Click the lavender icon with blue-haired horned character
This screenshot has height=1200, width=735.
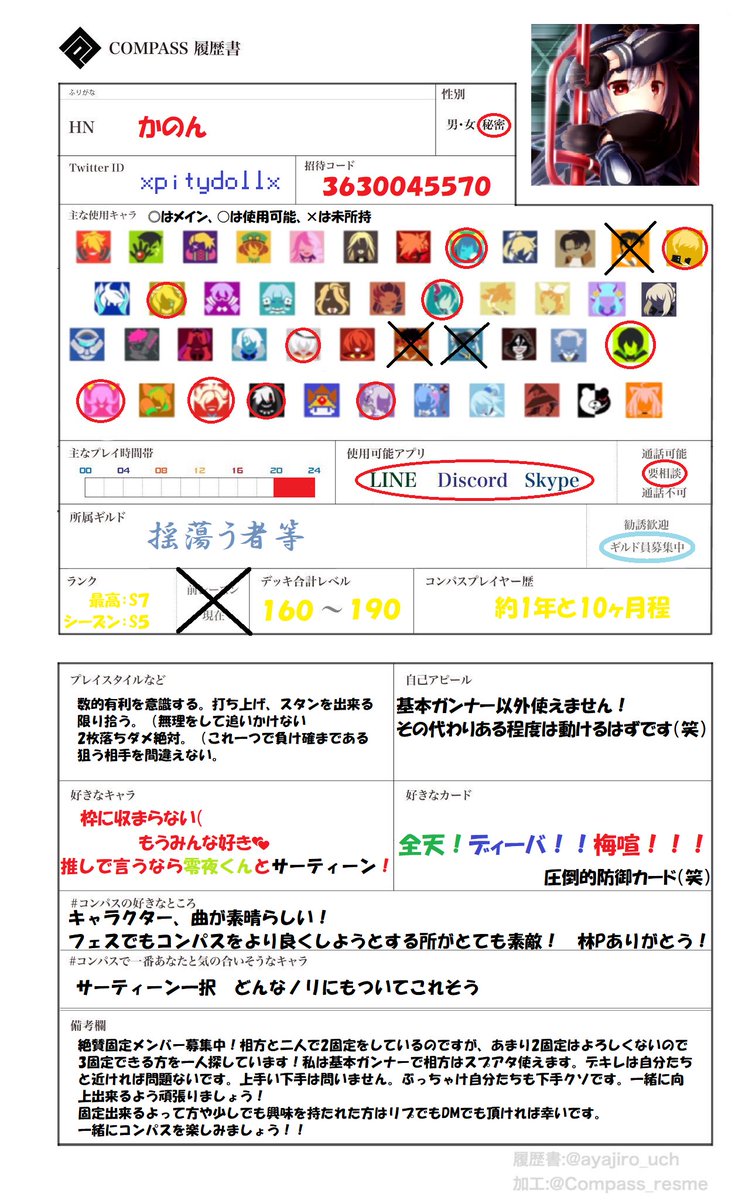click(x=605, y=298)
